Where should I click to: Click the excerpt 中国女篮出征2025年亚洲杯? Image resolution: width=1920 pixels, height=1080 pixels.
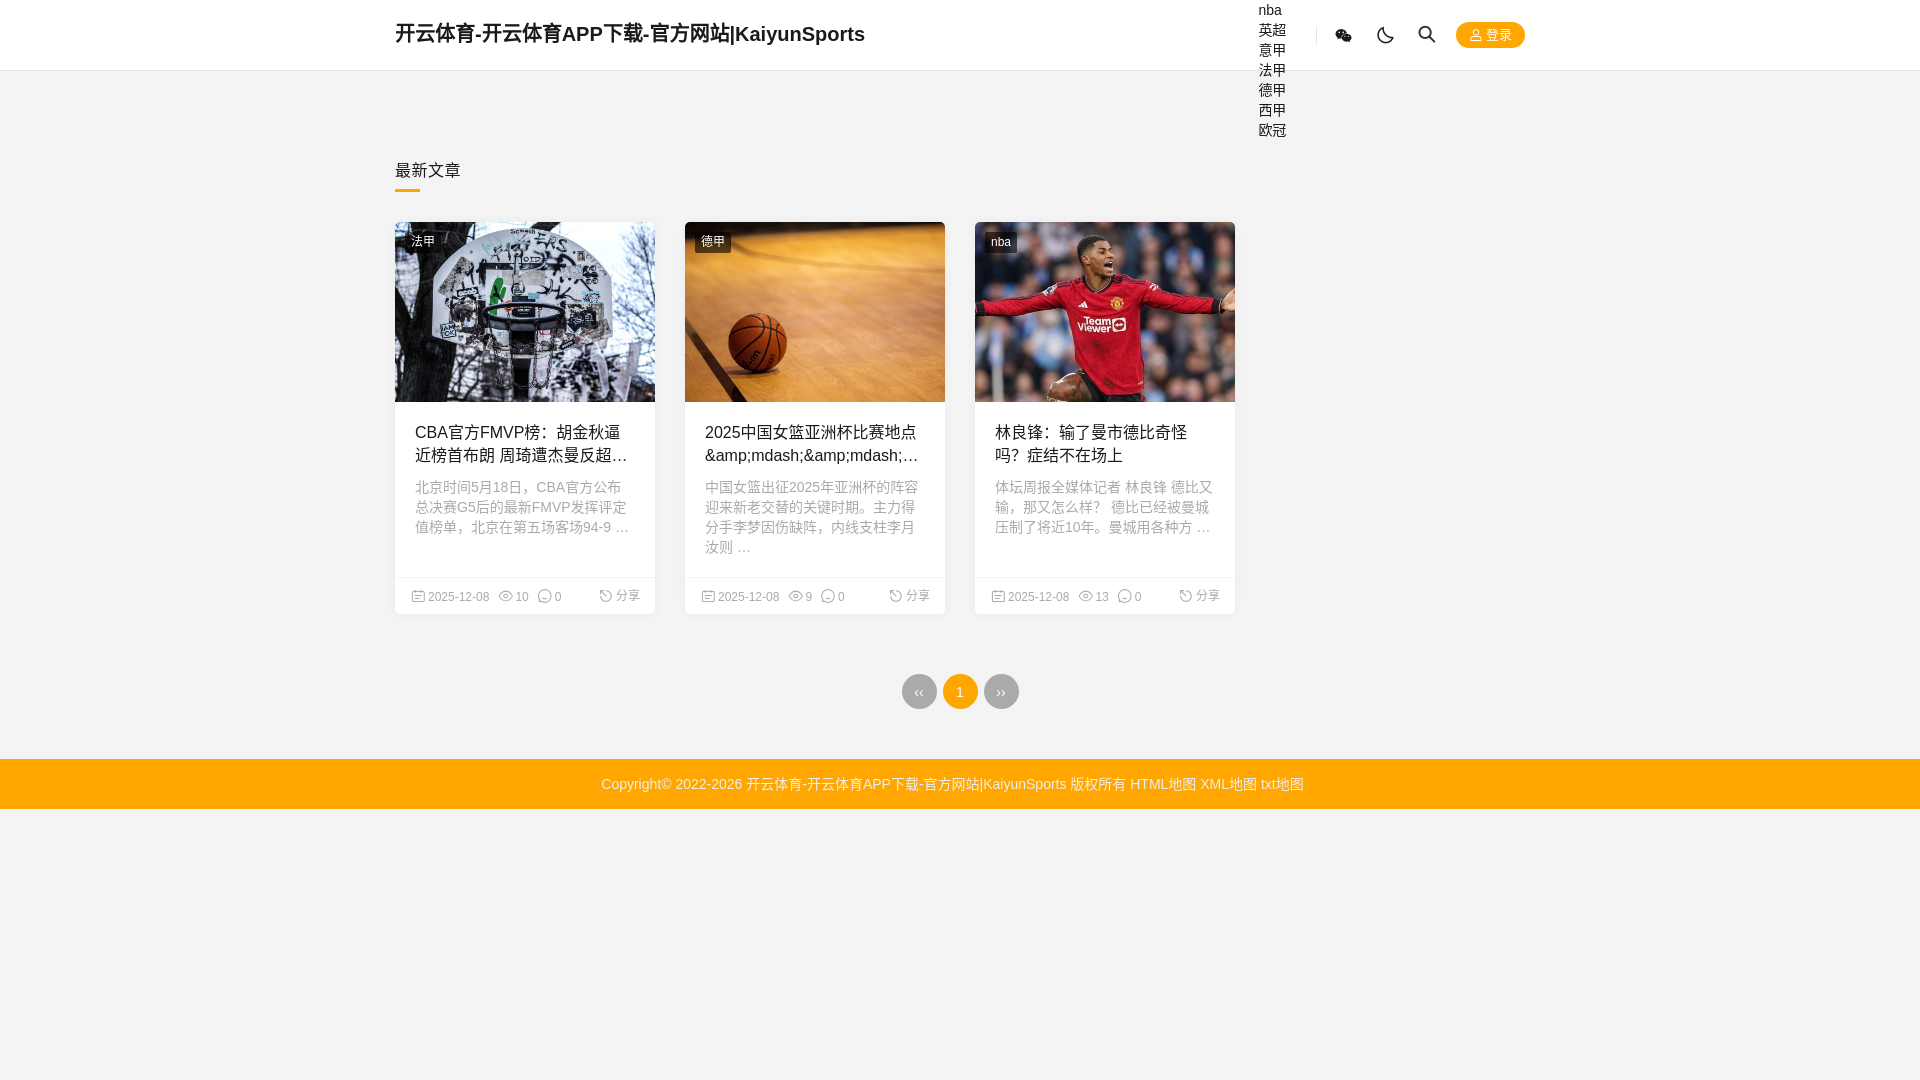point(811,517)
